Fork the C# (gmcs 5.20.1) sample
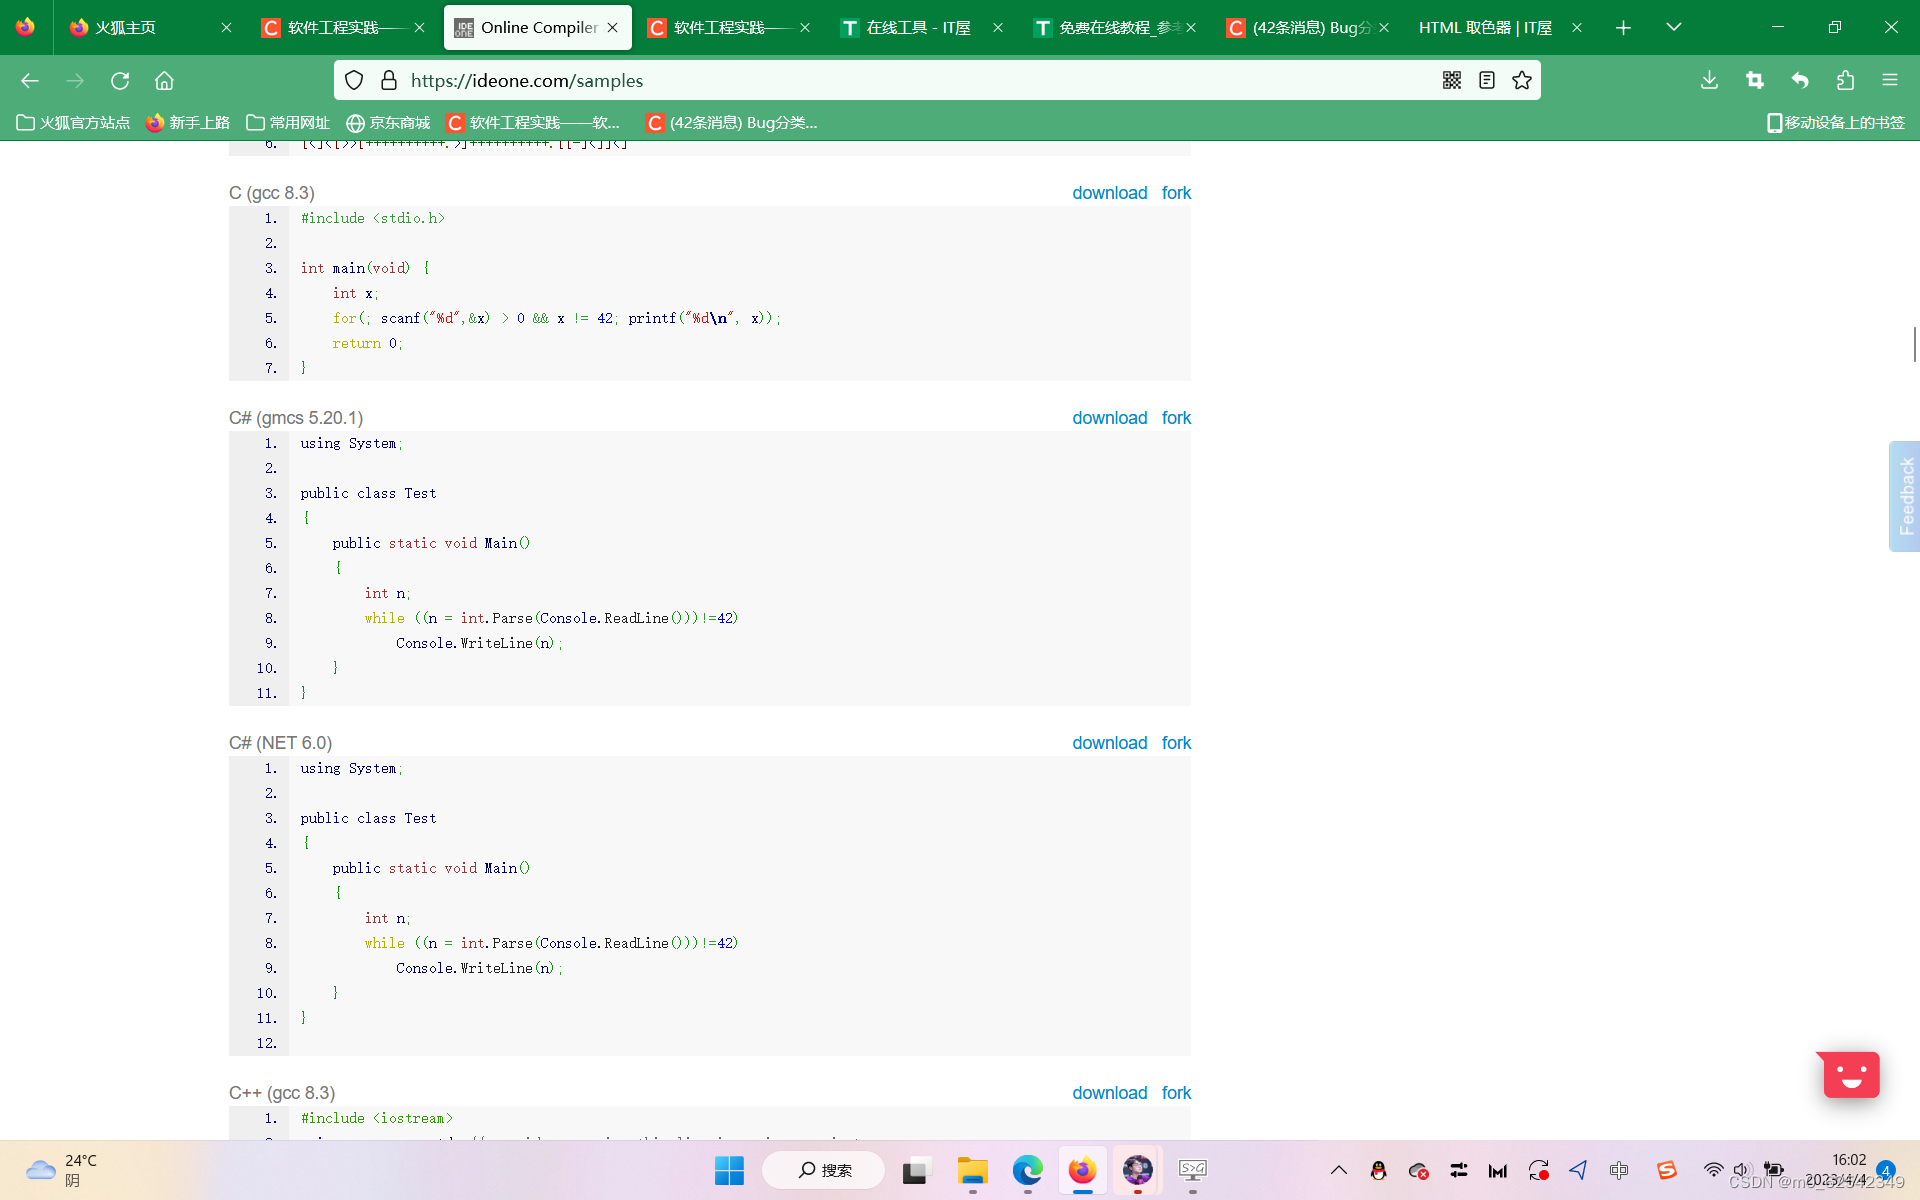 tap(1176, 418)
